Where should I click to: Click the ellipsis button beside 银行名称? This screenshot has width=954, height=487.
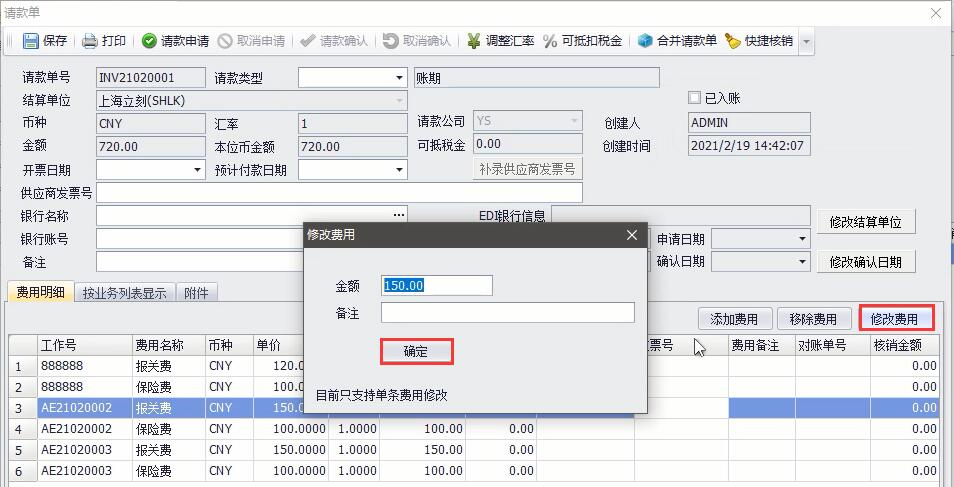(x=399, y=215)
